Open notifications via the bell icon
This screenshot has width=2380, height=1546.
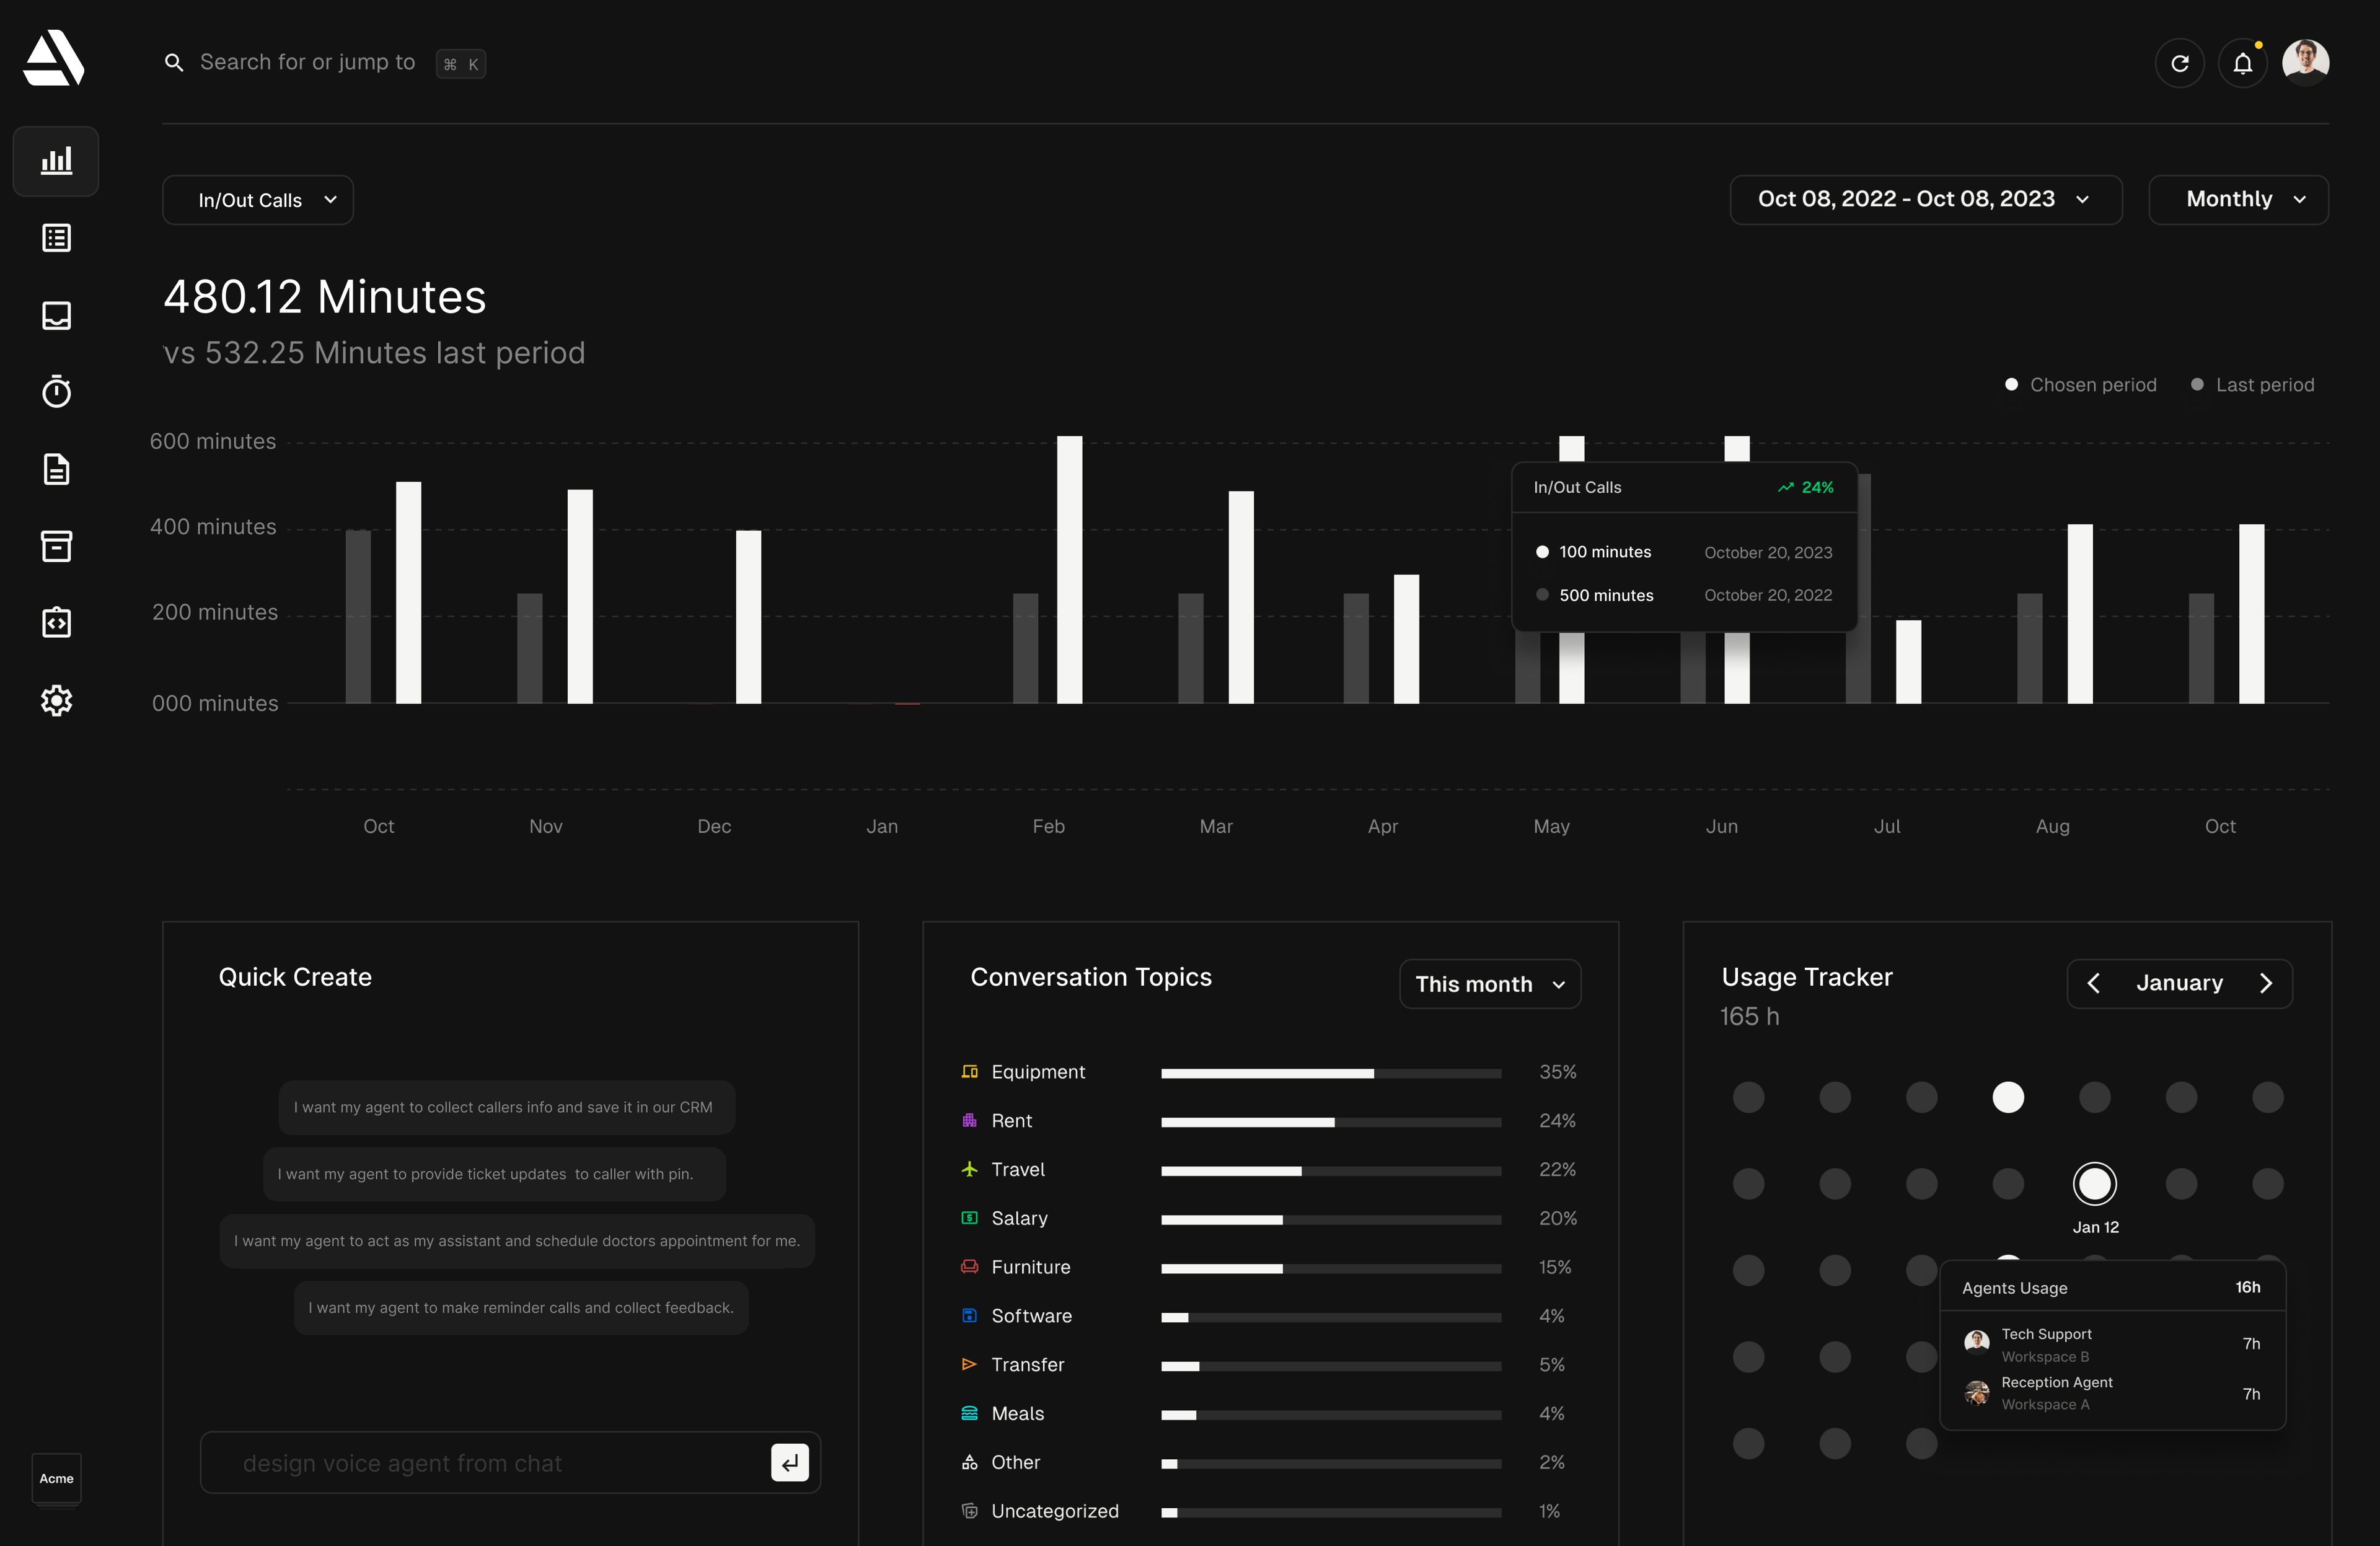pos(2243,62)
